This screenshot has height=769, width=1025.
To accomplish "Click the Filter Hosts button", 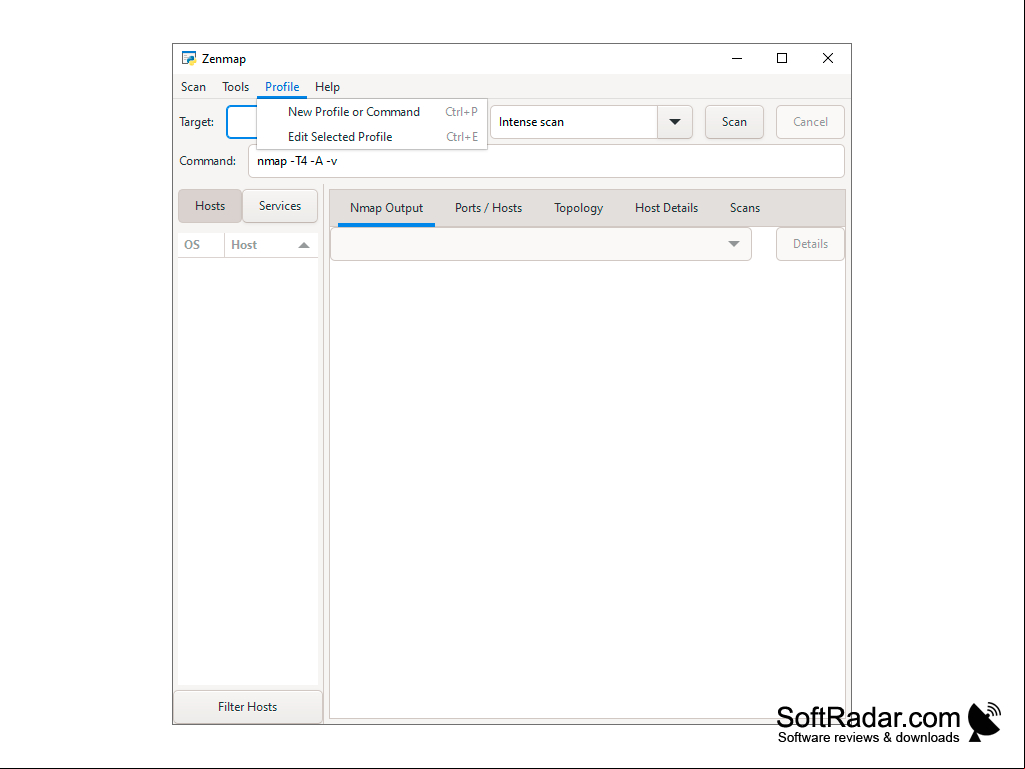I will tap(248, 707).
